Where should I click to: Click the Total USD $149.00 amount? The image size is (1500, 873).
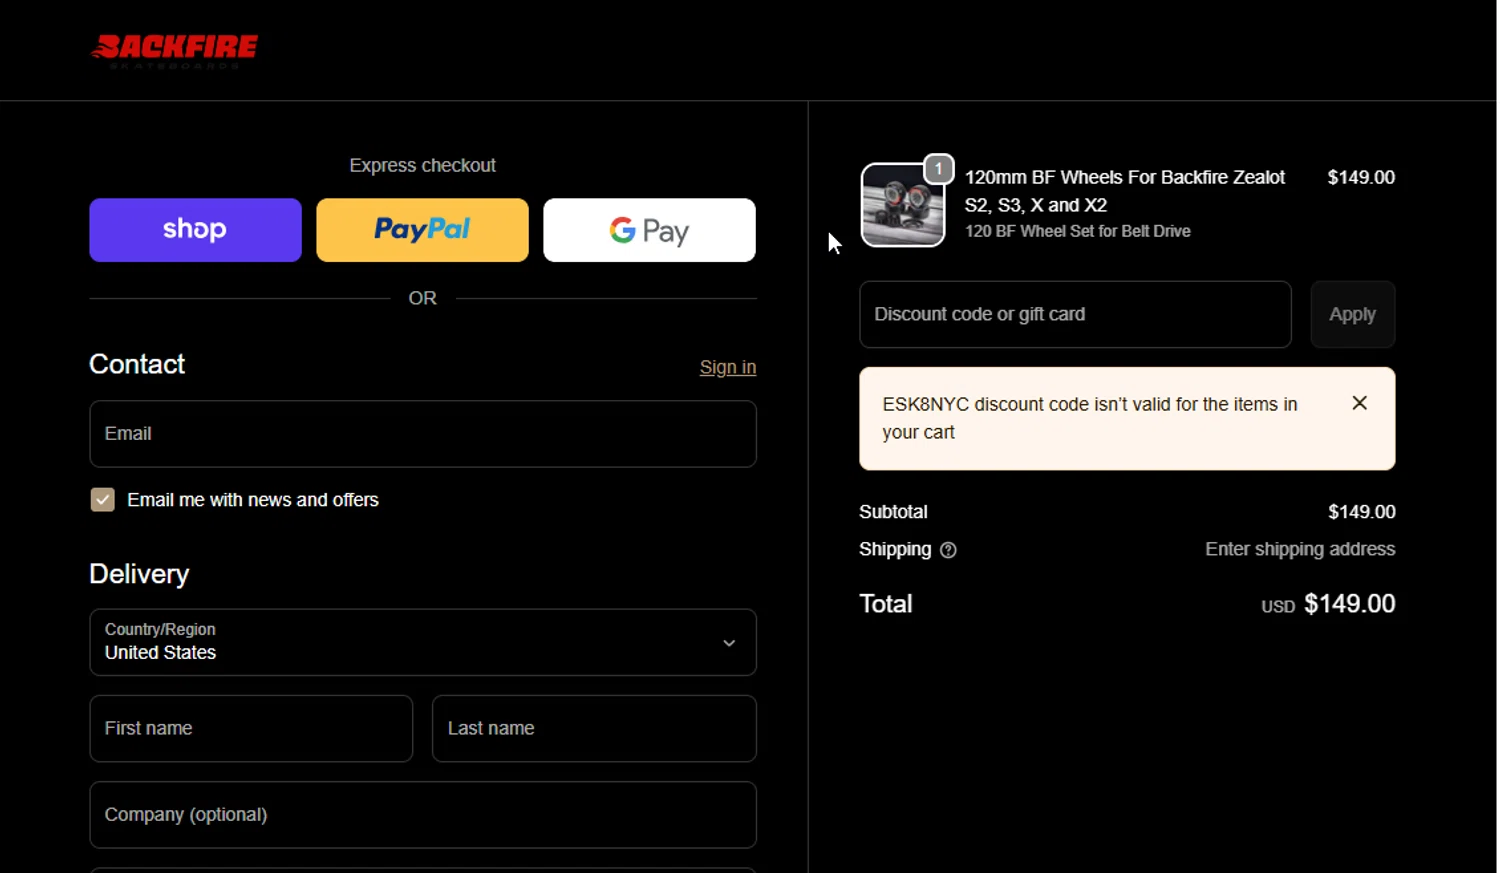pos(1328,604)
